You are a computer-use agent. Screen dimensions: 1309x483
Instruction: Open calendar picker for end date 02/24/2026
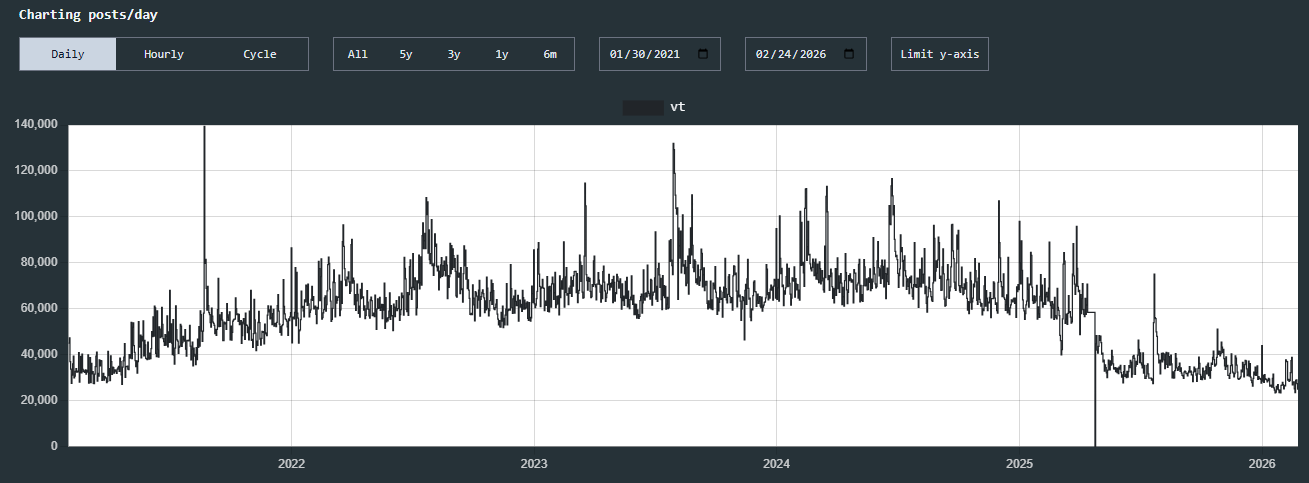coord(849,54)
